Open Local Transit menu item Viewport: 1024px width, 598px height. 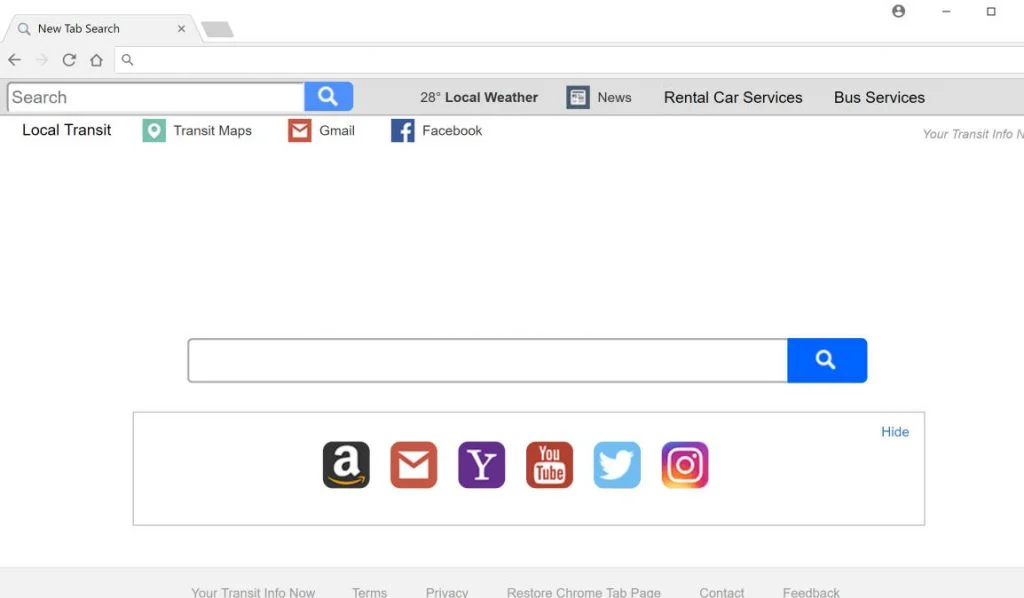pyautogui.click(x=67, y=130)
